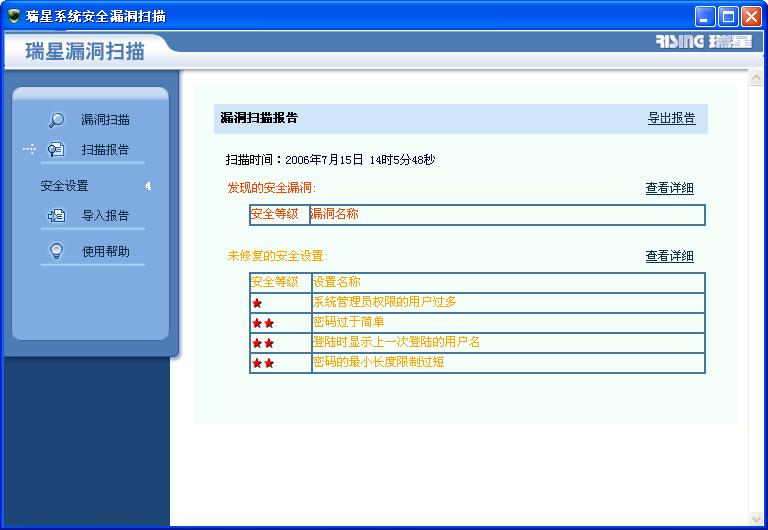Close the 瑞星系统安全漏洞扫描 window
Viewport: 768px width, 530px height.
point(751,17)
